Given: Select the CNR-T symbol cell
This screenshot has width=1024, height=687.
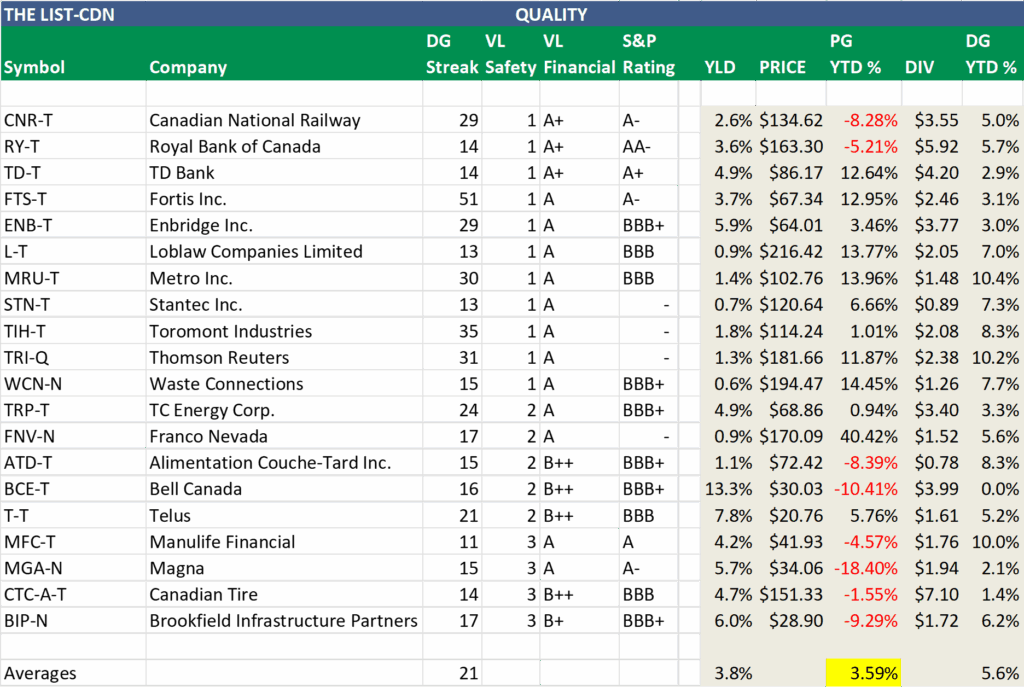Looking at the screenshot, I should [x=74, y=120].
